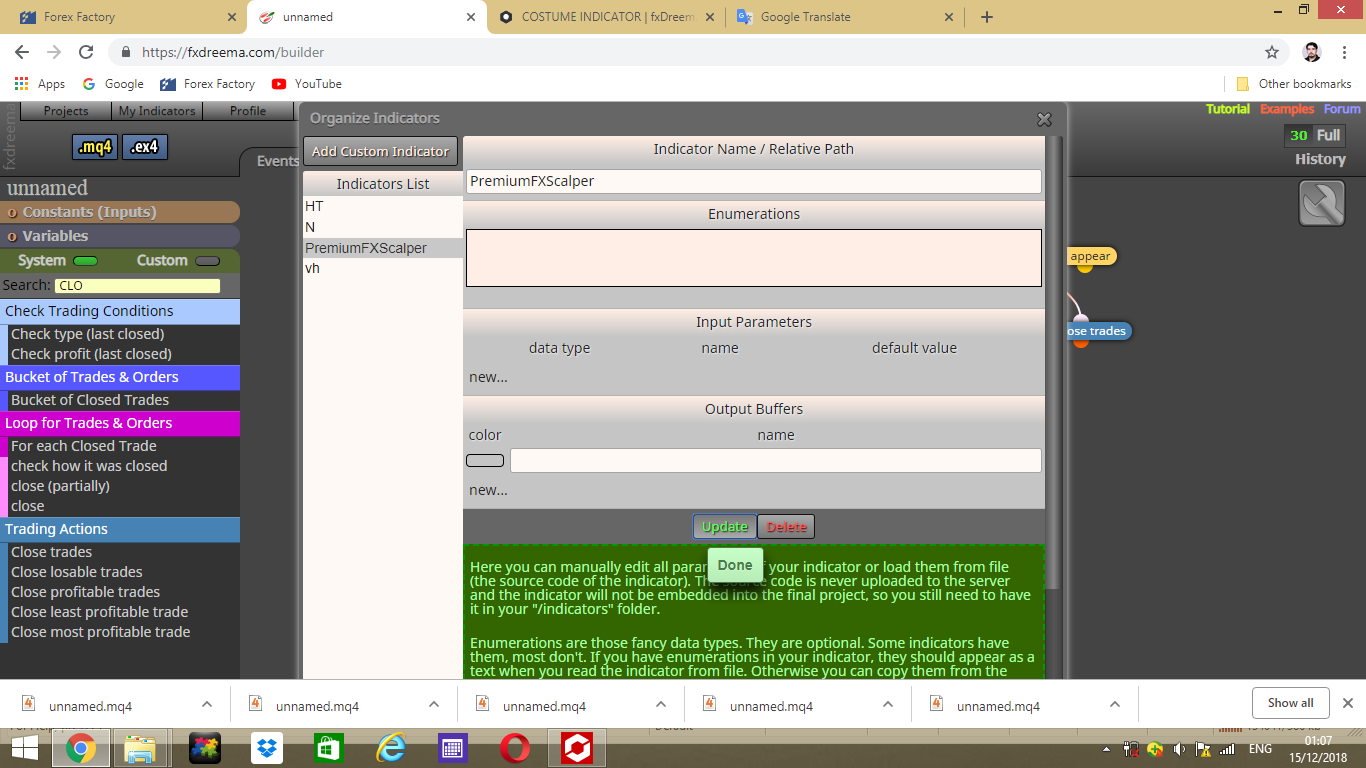Open the Google bookmark
Image resolution: width=1366 pixels, height=768 pixels.
tap(113, 84)
